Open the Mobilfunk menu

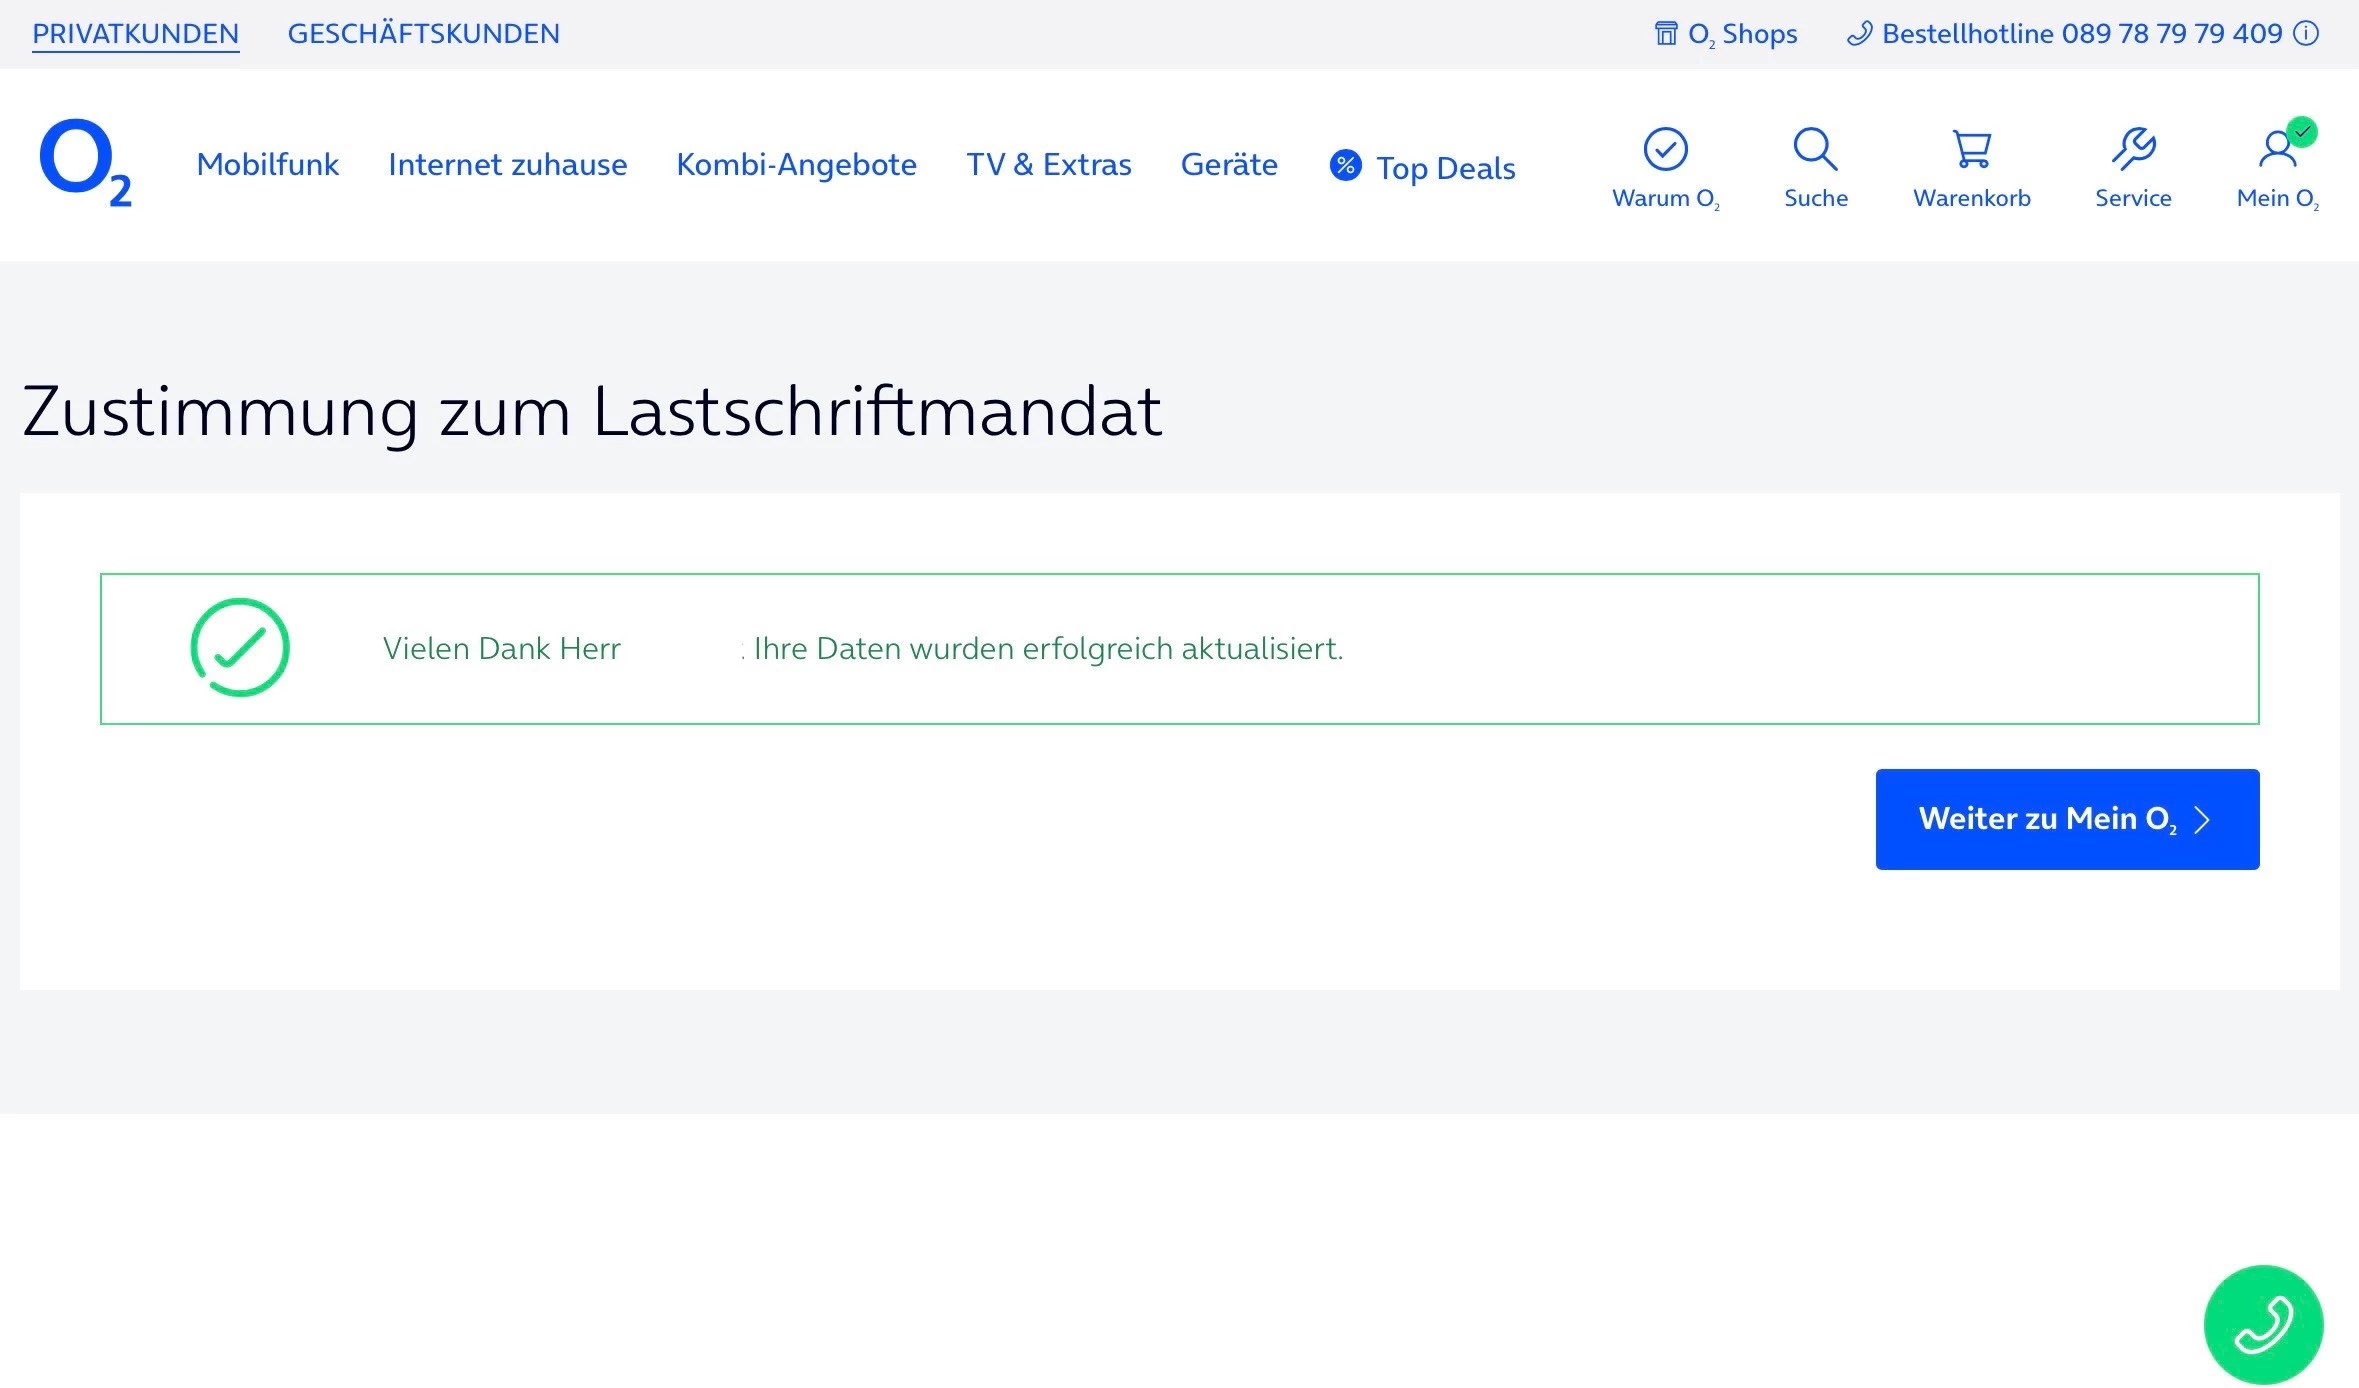pos(267,164)
